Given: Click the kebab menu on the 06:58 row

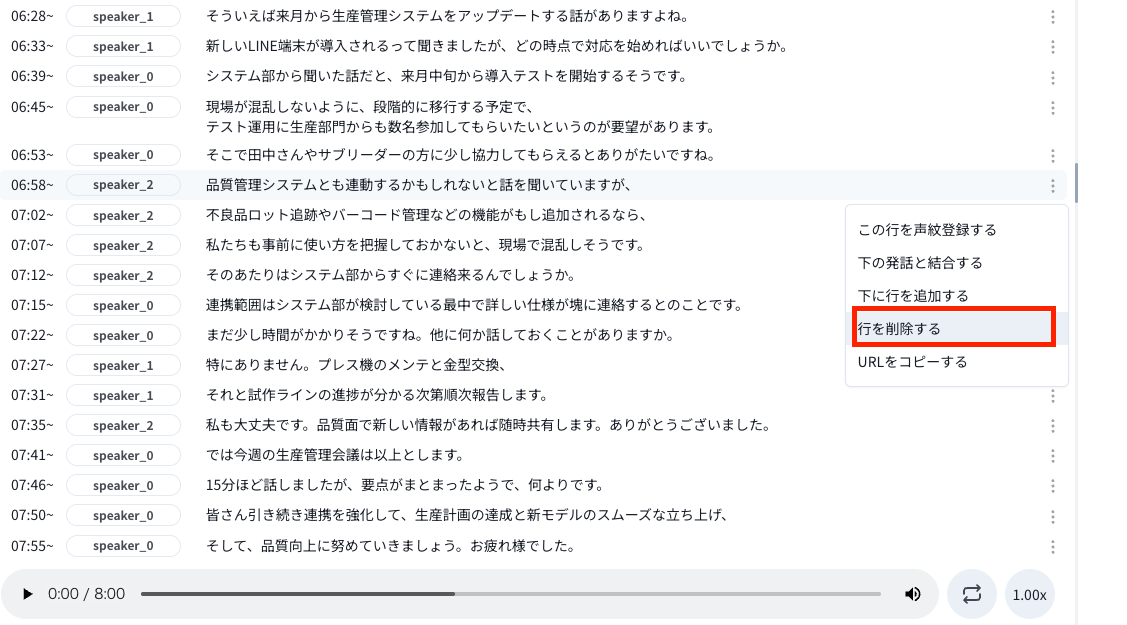Looking at the screenshot, I should (1053, 185).
